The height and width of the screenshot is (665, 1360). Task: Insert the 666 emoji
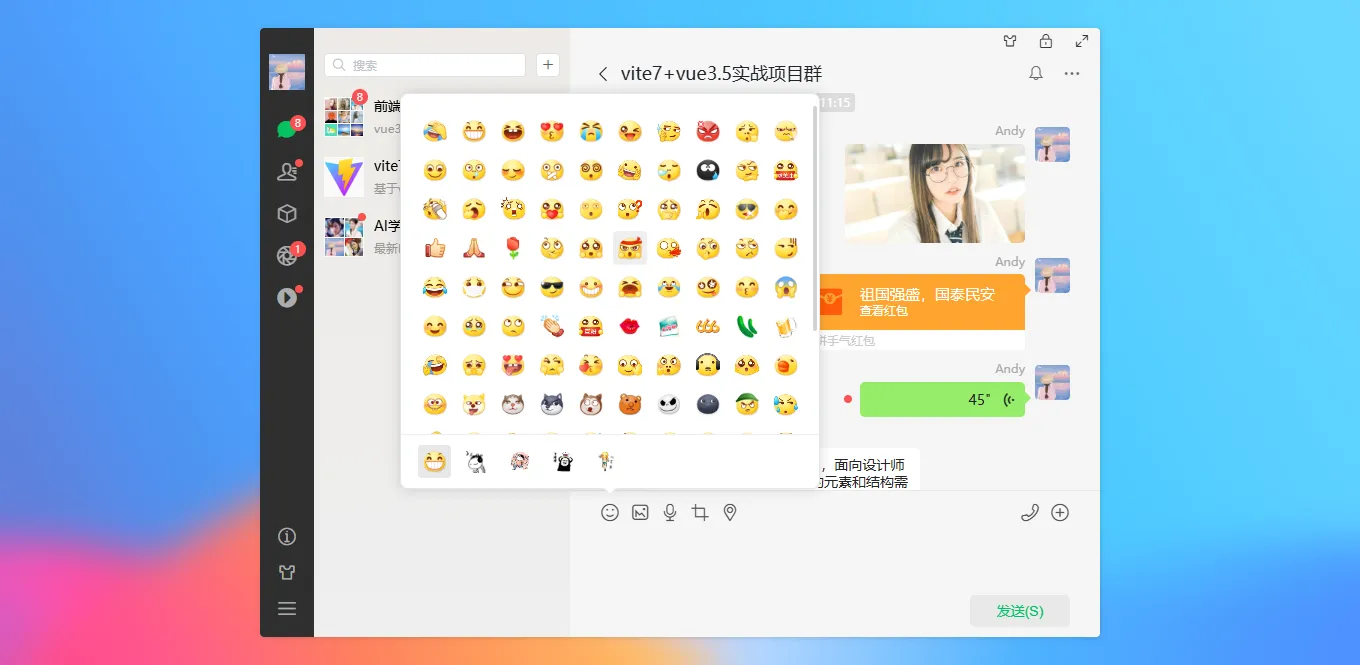point(708,326)
